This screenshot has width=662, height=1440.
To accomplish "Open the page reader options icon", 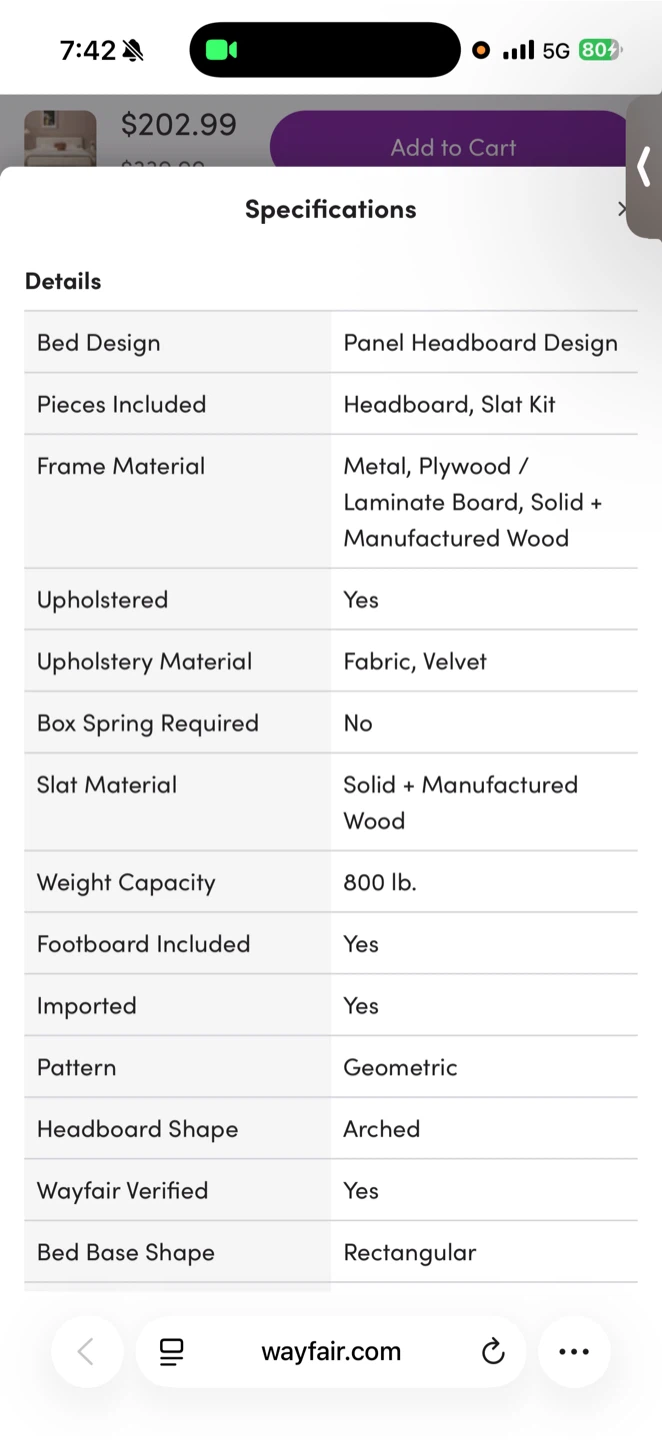I will click(x=172, y=1352).
